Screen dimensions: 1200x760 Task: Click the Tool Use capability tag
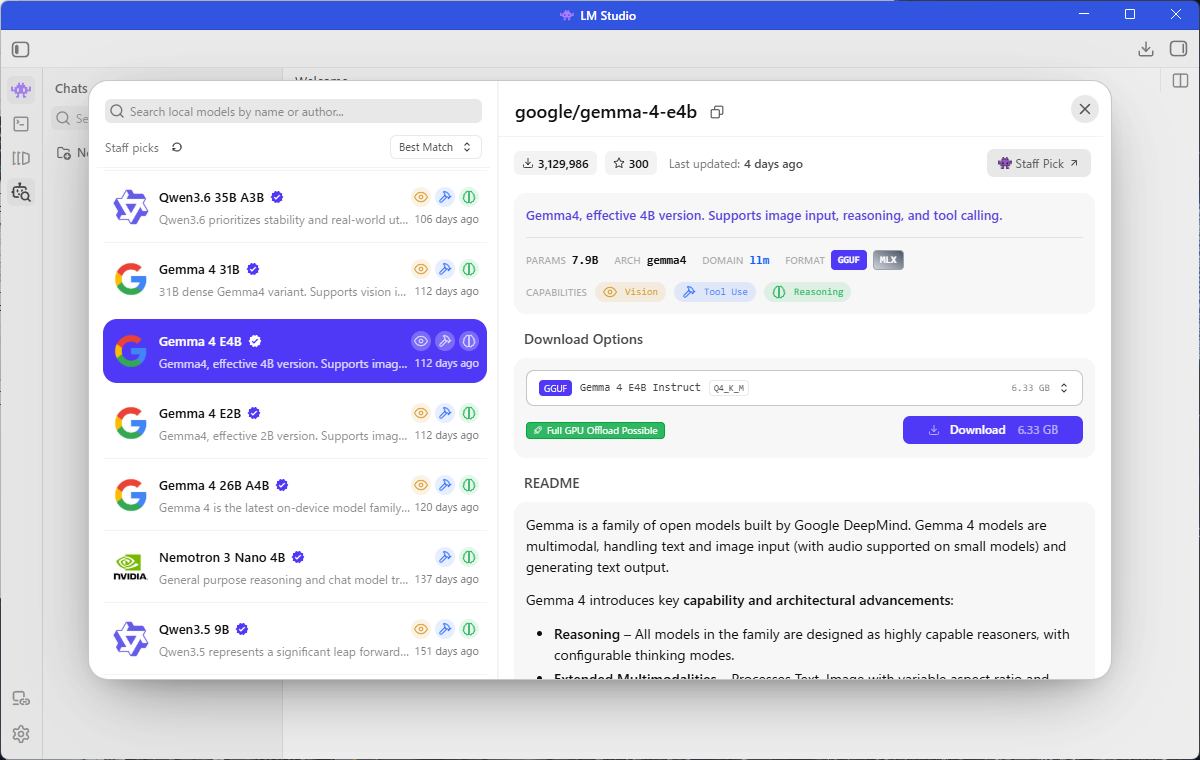coord(716,292)
